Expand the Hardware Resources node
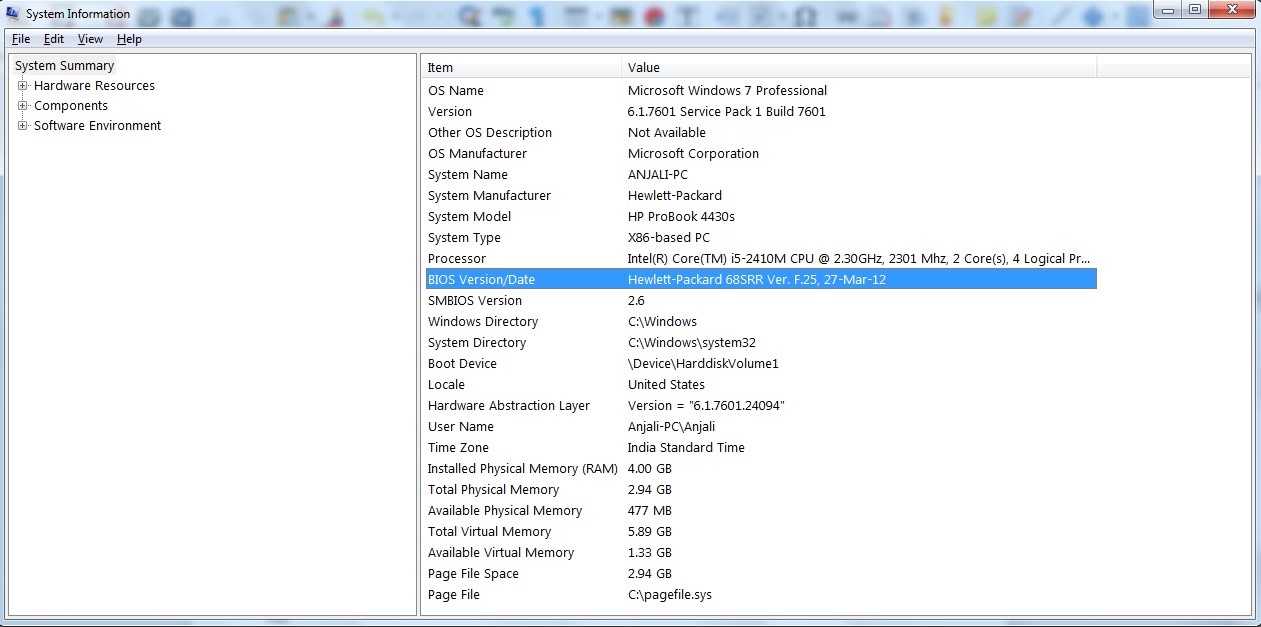 [x=22, y=86]
